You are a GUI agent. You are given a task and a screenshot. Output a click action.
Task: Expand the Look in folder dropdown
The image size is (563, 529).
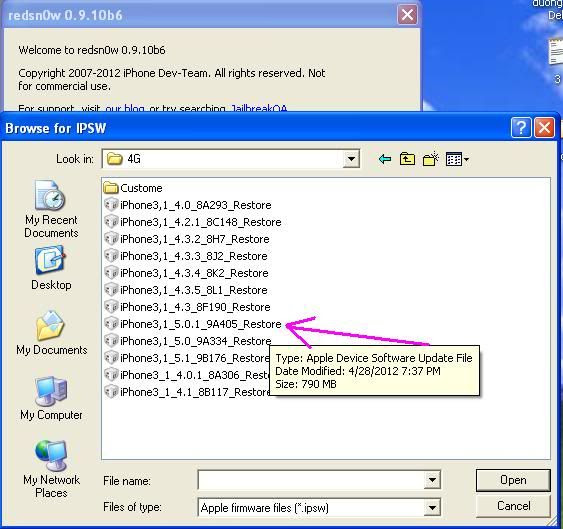coord(351,159)
